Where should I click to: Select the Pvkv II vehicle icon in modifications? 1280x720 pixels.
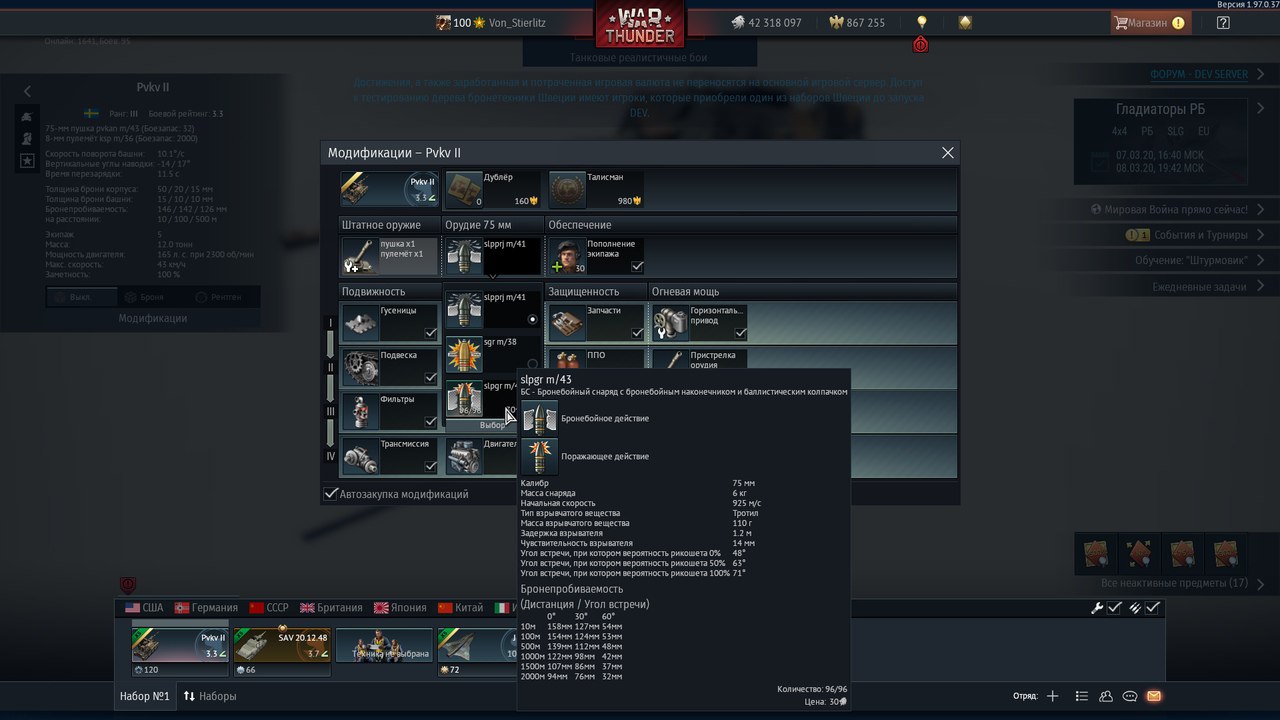coord(390,188)
